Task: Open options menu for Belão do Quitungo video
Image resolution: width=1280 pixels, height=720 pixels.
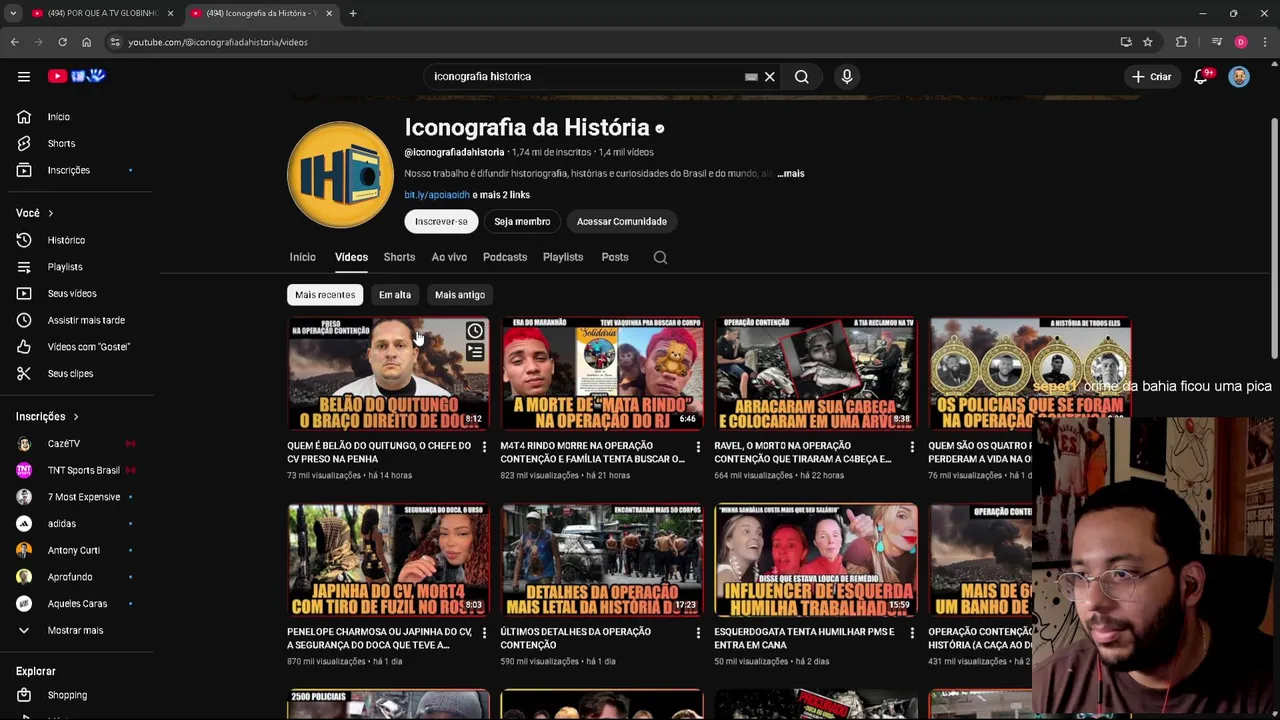Action: [x=484, y=447]
